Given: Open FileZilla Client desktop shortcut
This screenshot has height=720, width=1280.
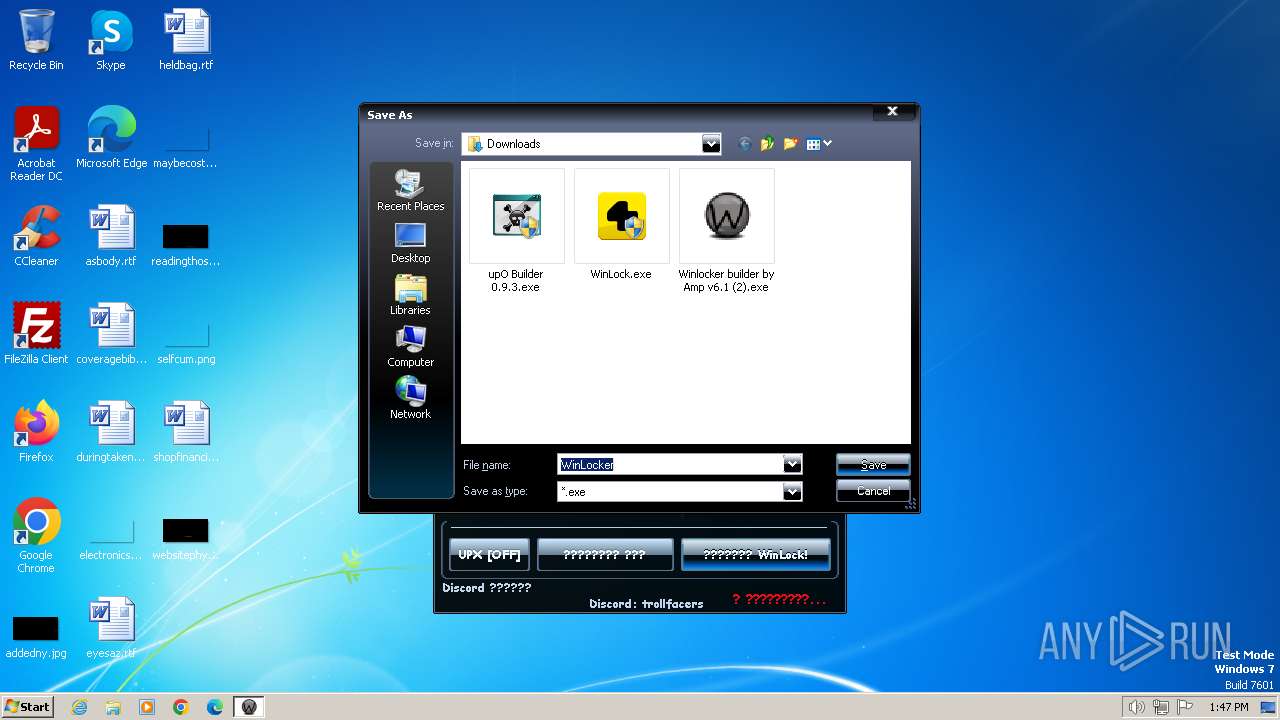Looking at the screenshot, I should [x=36, y=334].
